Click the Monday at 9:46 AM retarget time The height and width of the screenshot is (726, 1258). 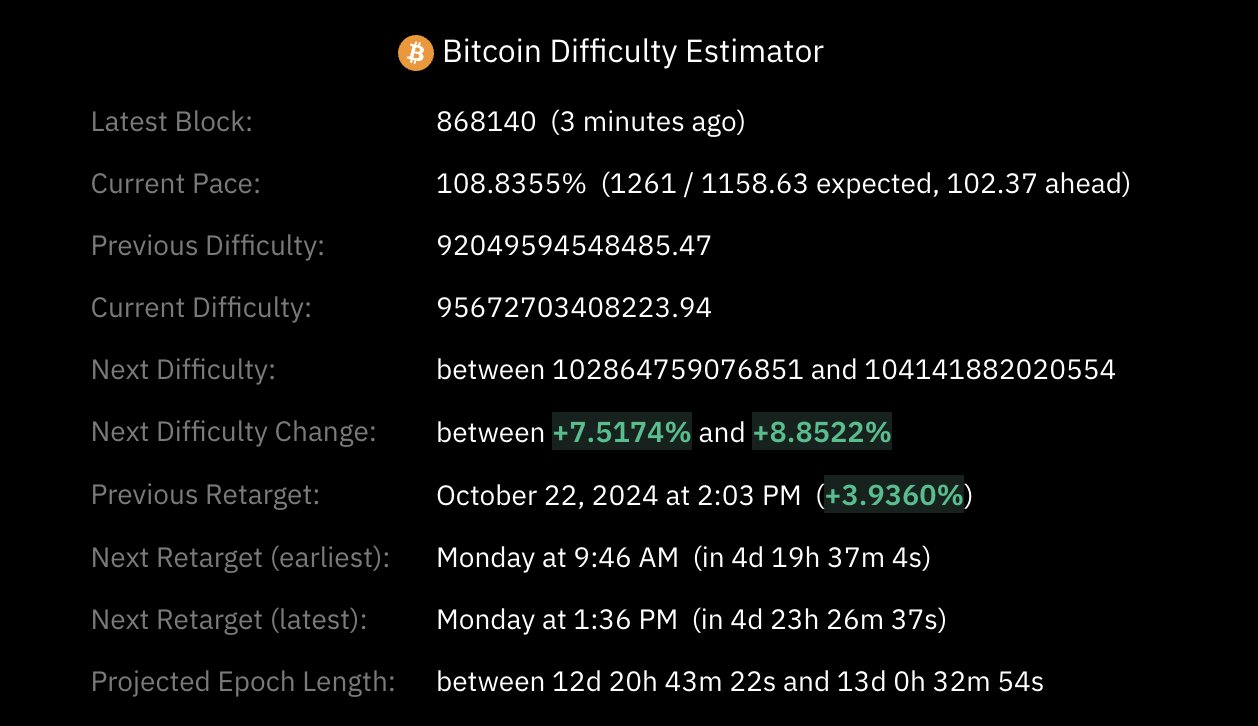557,558
